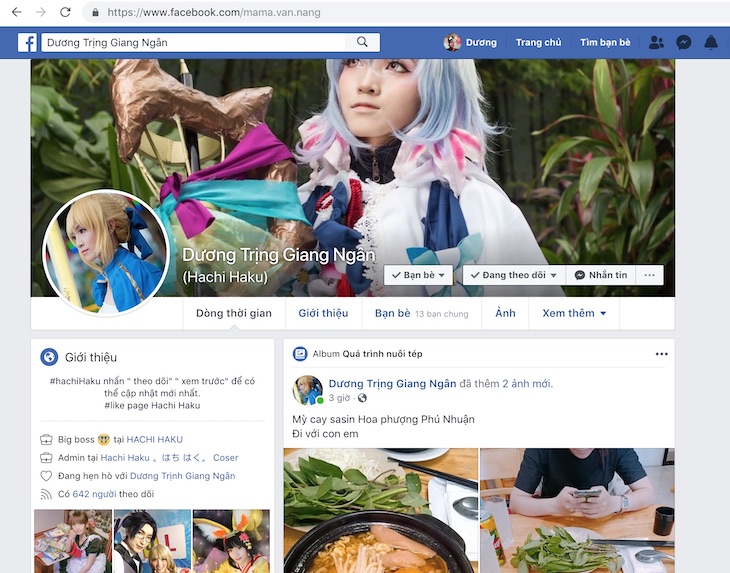Open the HACHI HAKU workplace link
Image resolution: width=730 pixels, height=573 pixels.
[x=155, y=439]
